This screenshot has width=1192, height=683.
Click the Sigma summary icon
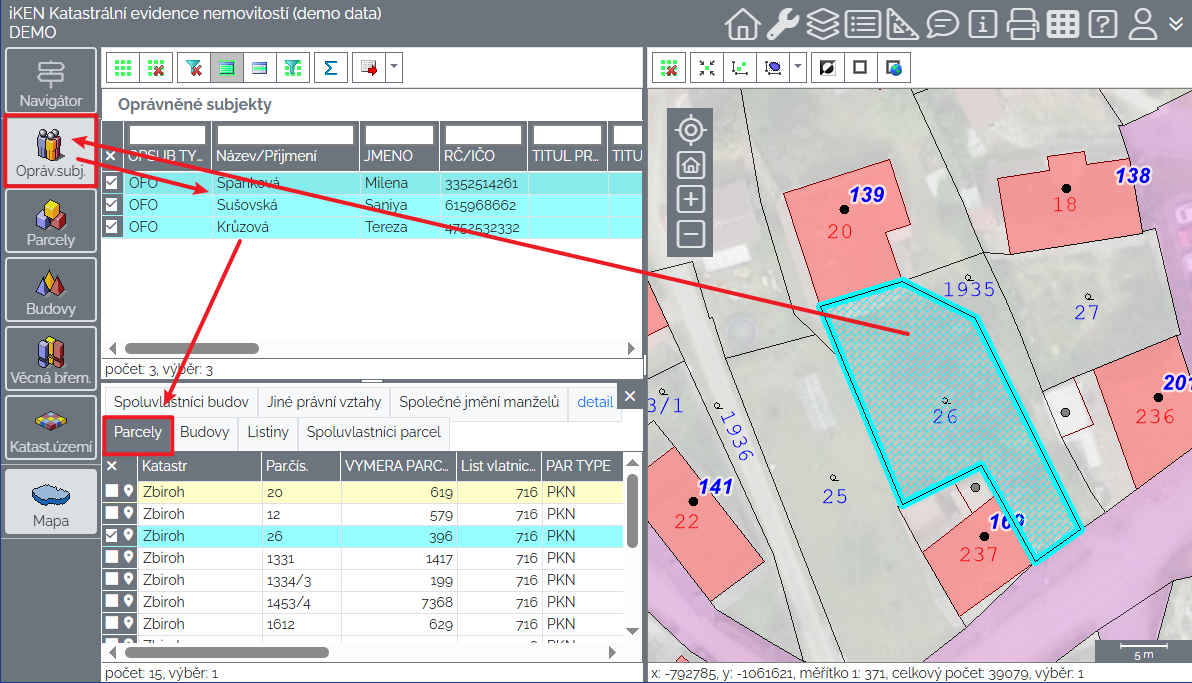[x=330, y=68]
